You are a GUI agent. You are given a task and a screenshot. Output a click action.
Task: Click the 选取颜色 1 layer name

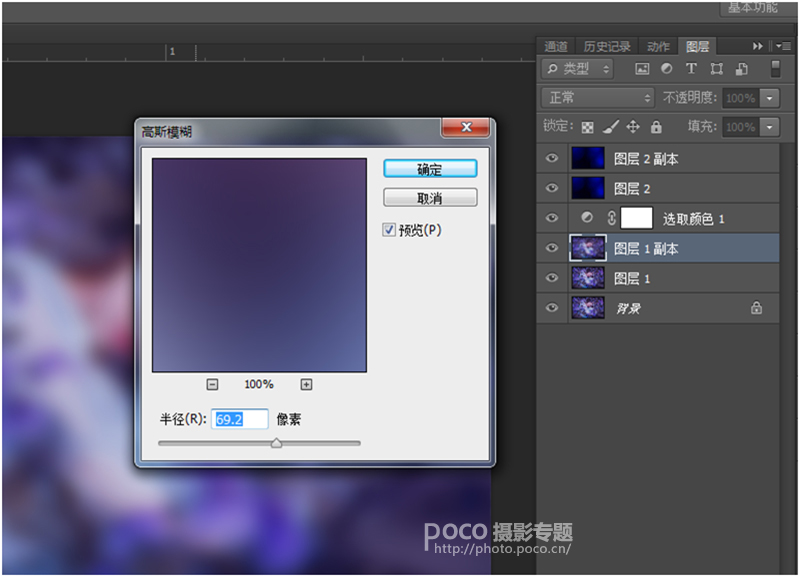pos(693,219)
